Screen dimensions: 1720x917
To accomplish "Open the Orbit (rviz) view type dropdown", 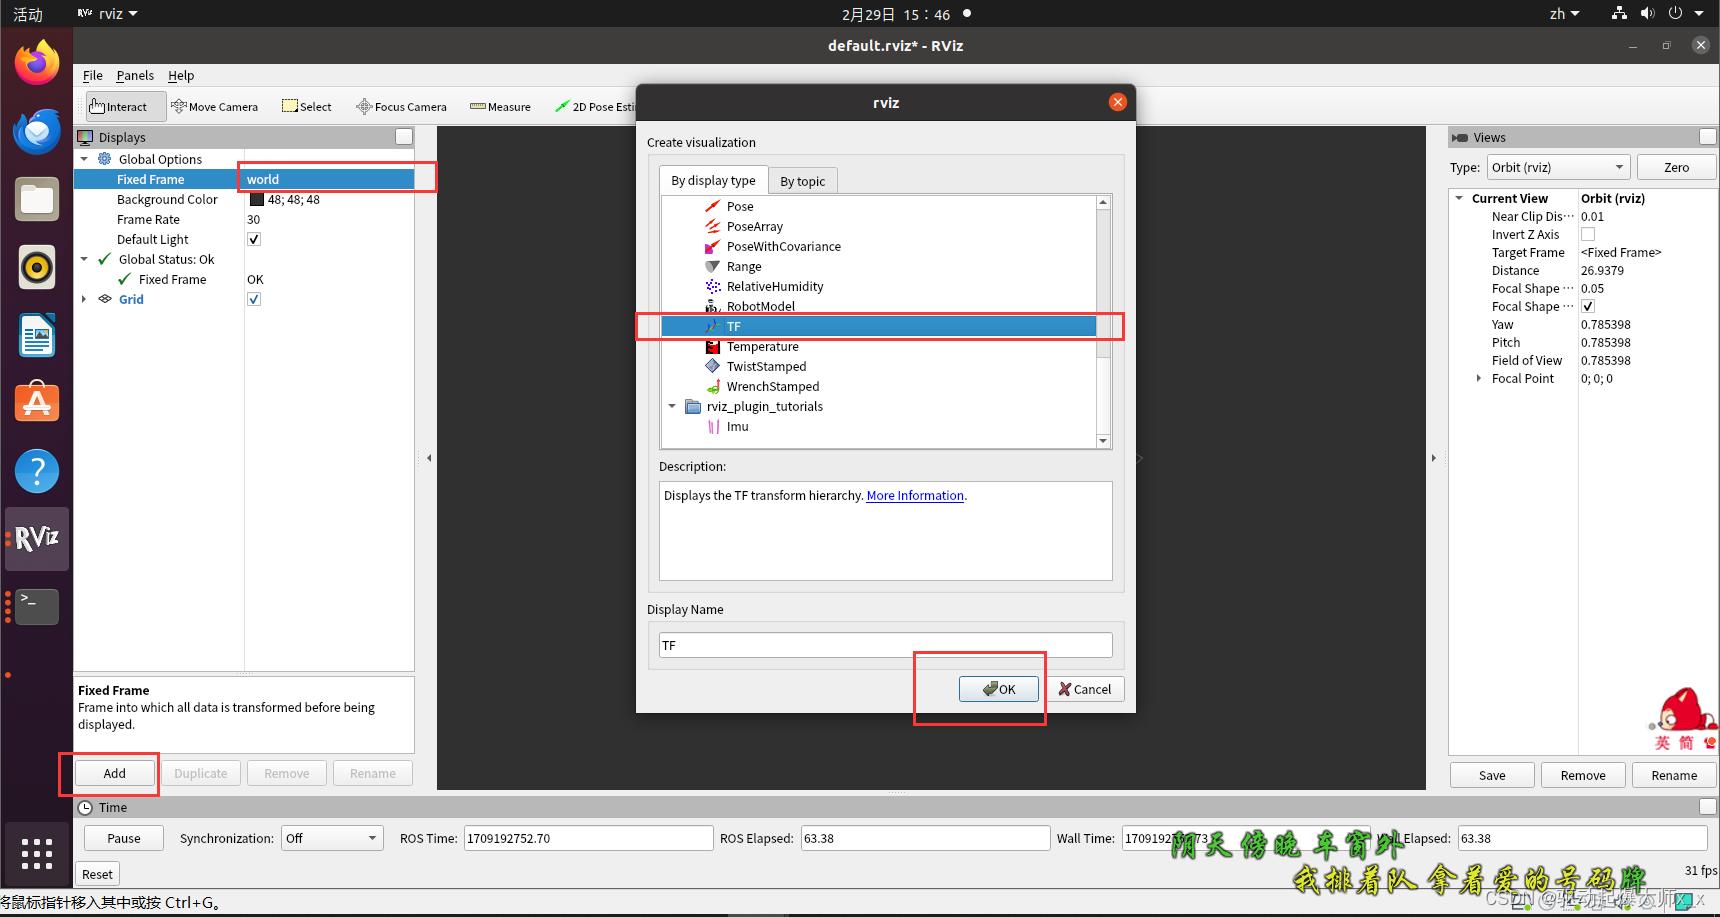I will click(1557, 167).
